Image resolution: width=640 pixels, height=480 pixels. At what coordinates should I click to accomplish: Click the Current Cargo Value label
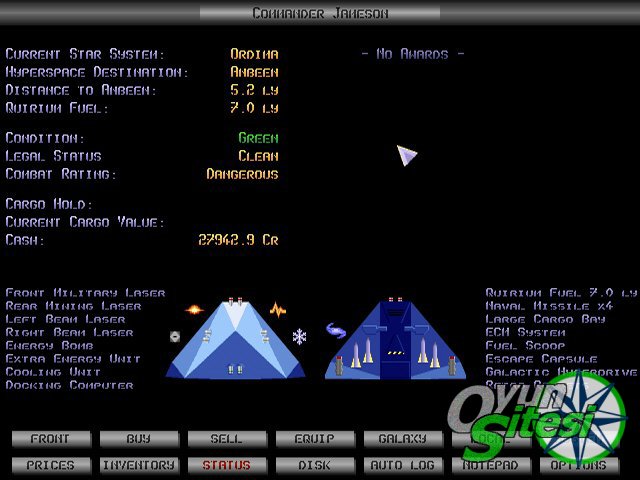85,222
